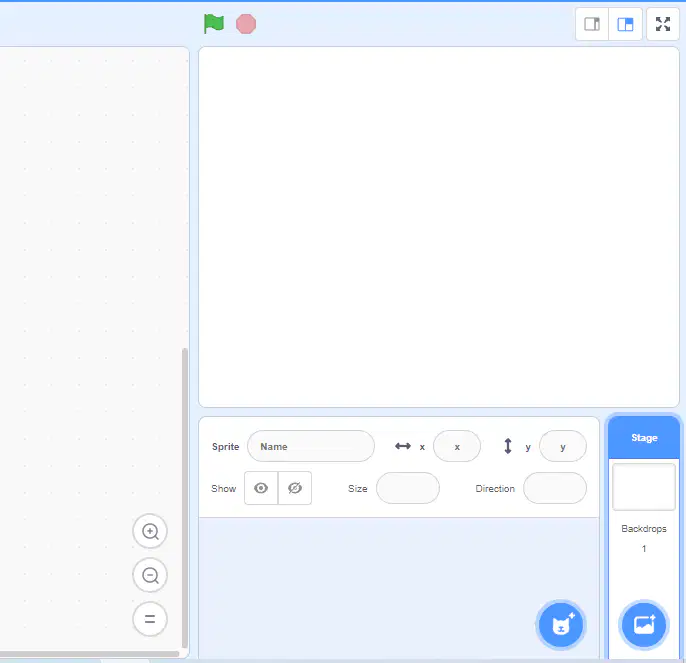Viewport: 686px width, 663px height.
Task: Hide the sprite with crossed eye icon
Action: [x=295, y=488]
